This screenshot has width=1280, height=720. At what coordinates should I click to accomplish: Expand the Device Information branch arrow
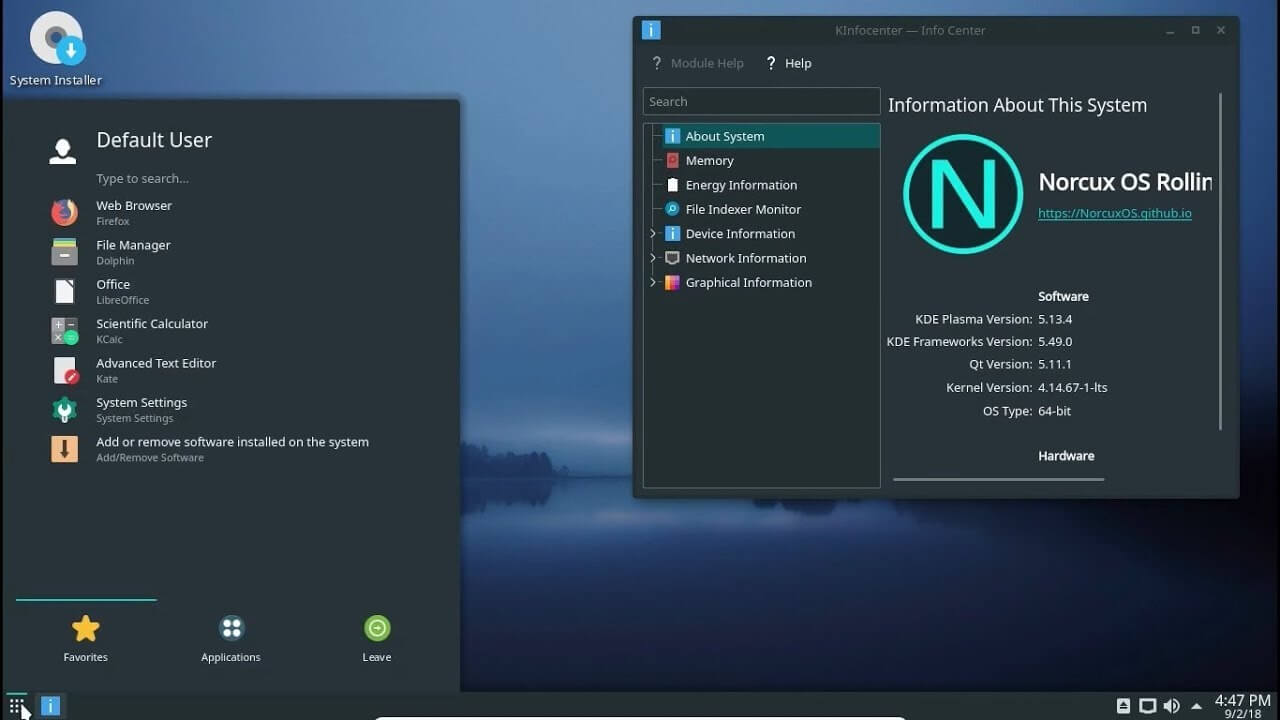pos(653,234)
